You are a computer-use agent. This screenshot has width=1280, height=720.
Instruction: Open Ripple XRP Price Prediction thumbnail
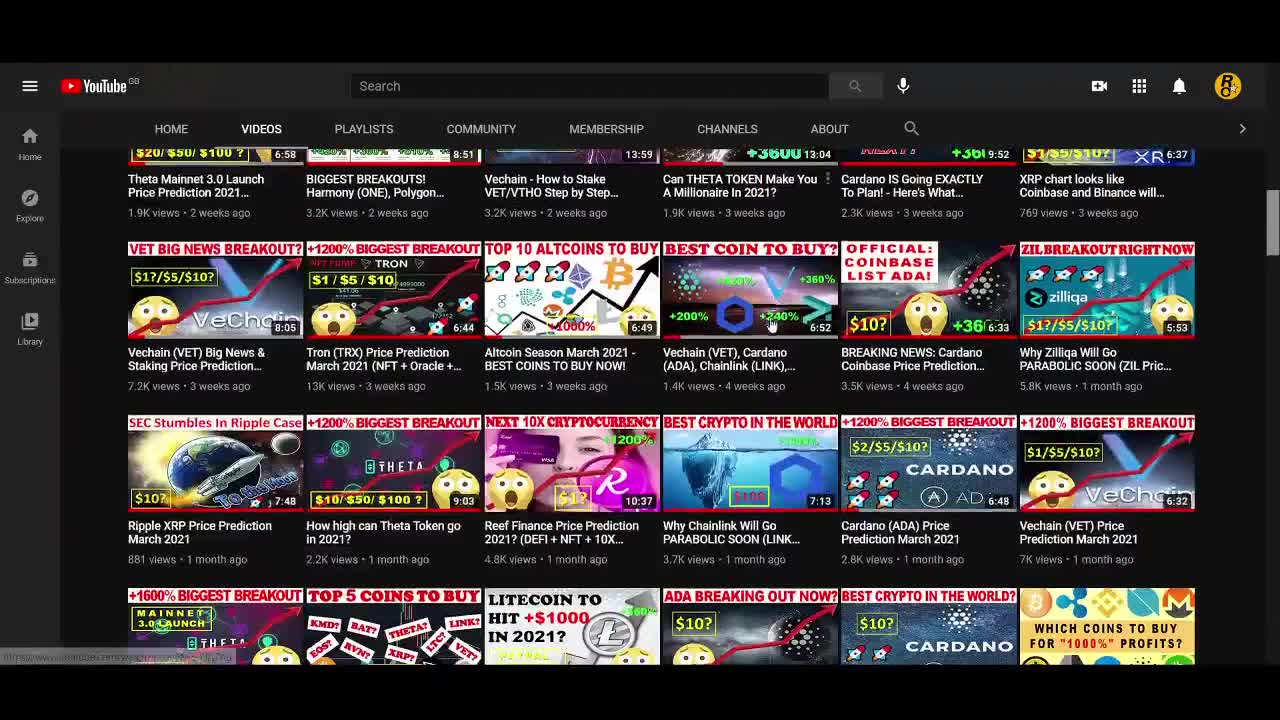pos(215,462)
